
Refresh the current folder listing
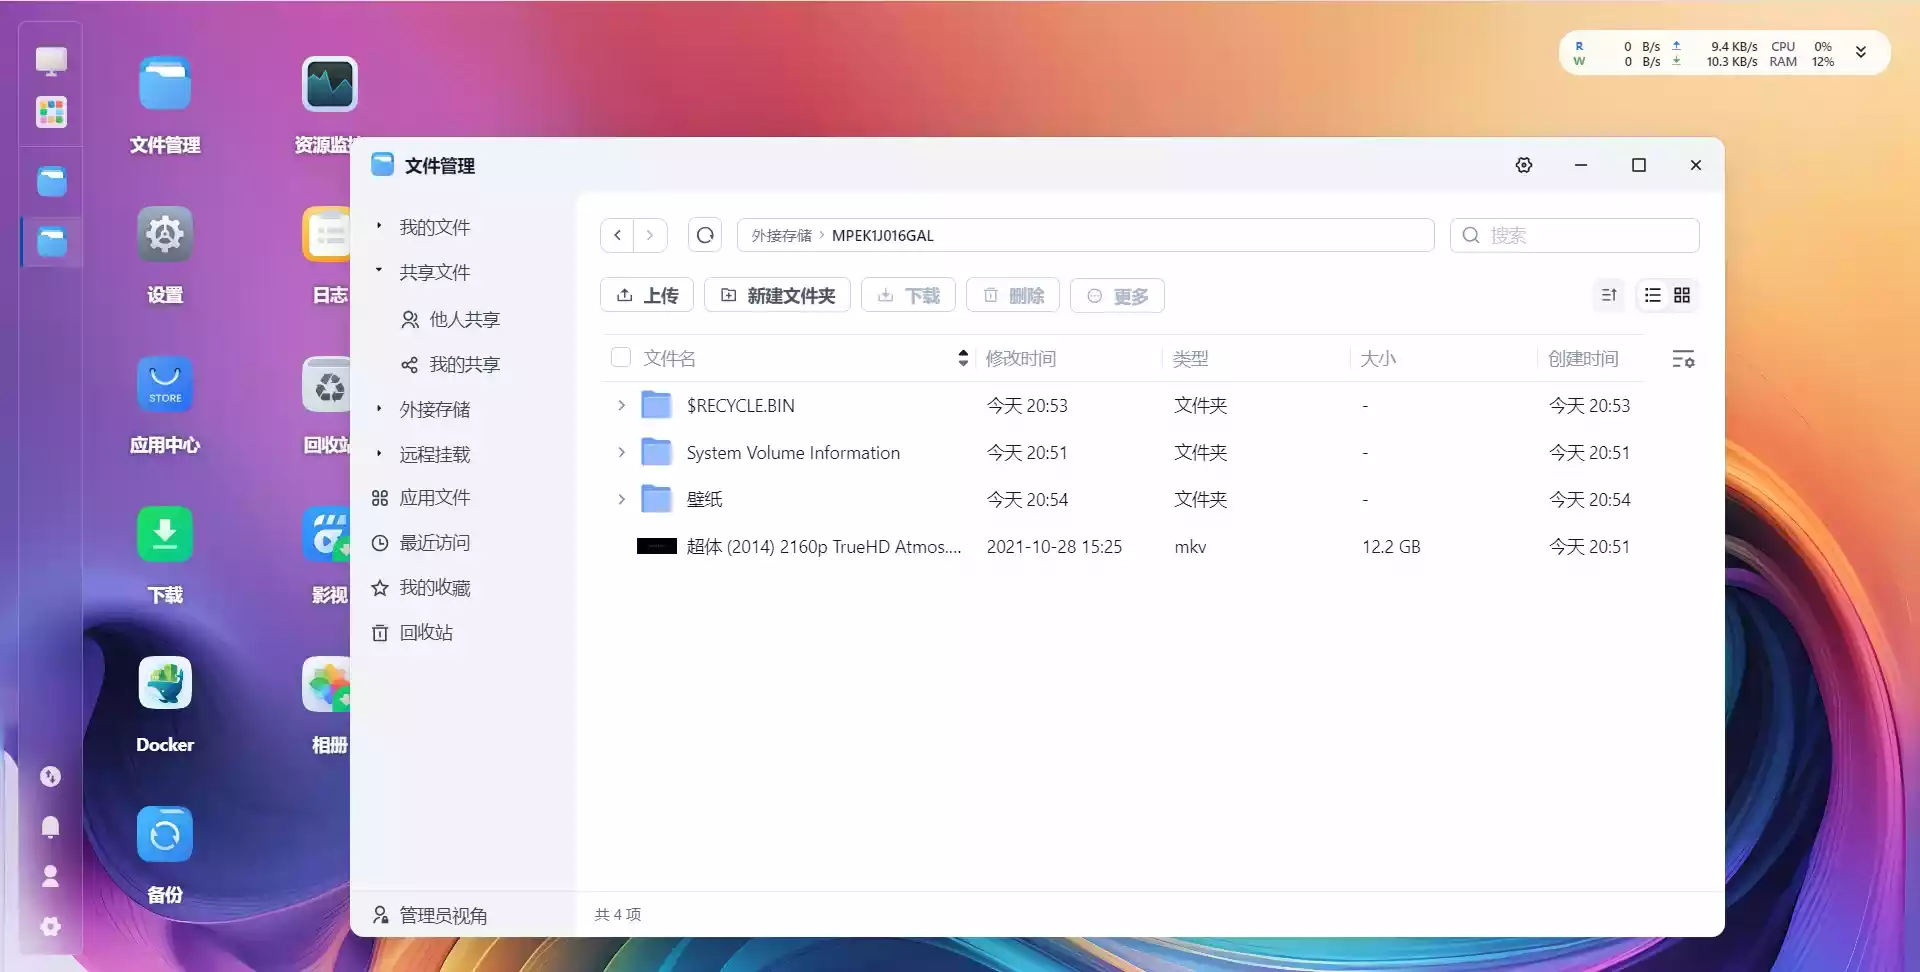(x=705, y=236)
